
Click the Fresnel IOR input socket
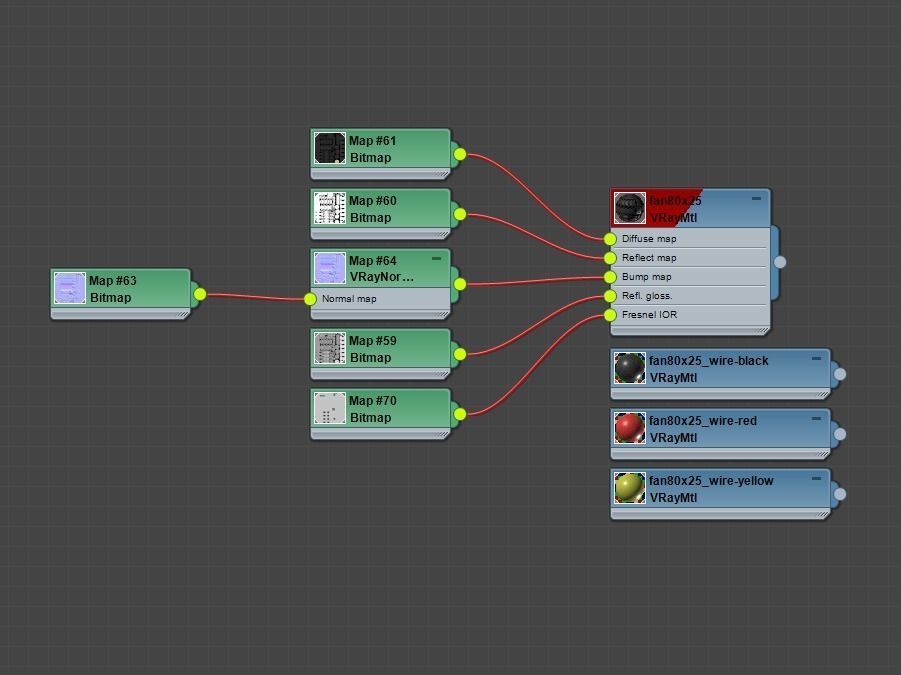point(610,315)
